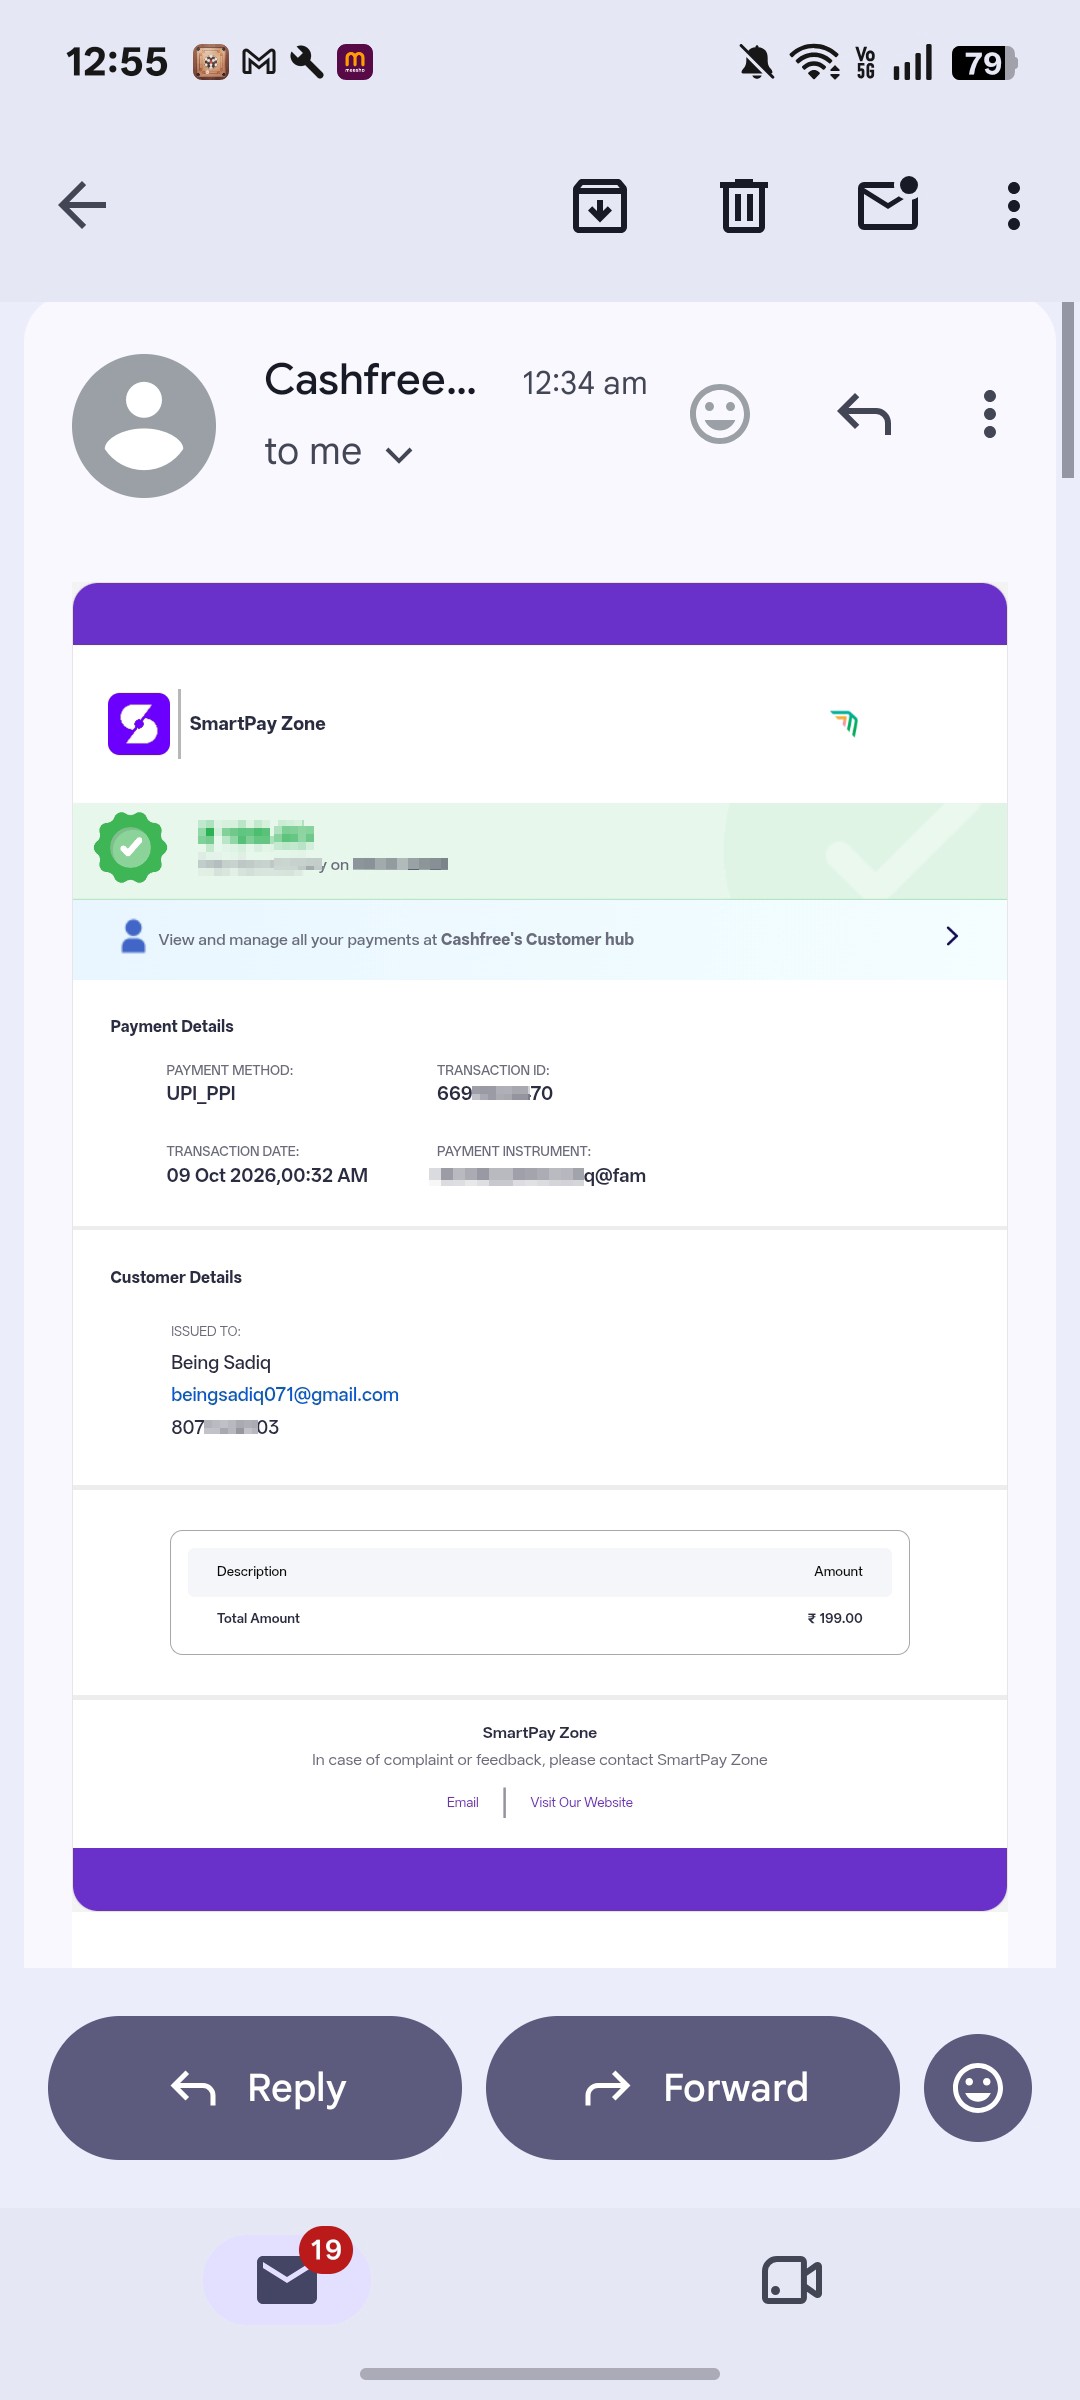Screen dimensions: 1080x2400
Task: Tap the SmartPay Zone logo
Action: tap(139, 724)
